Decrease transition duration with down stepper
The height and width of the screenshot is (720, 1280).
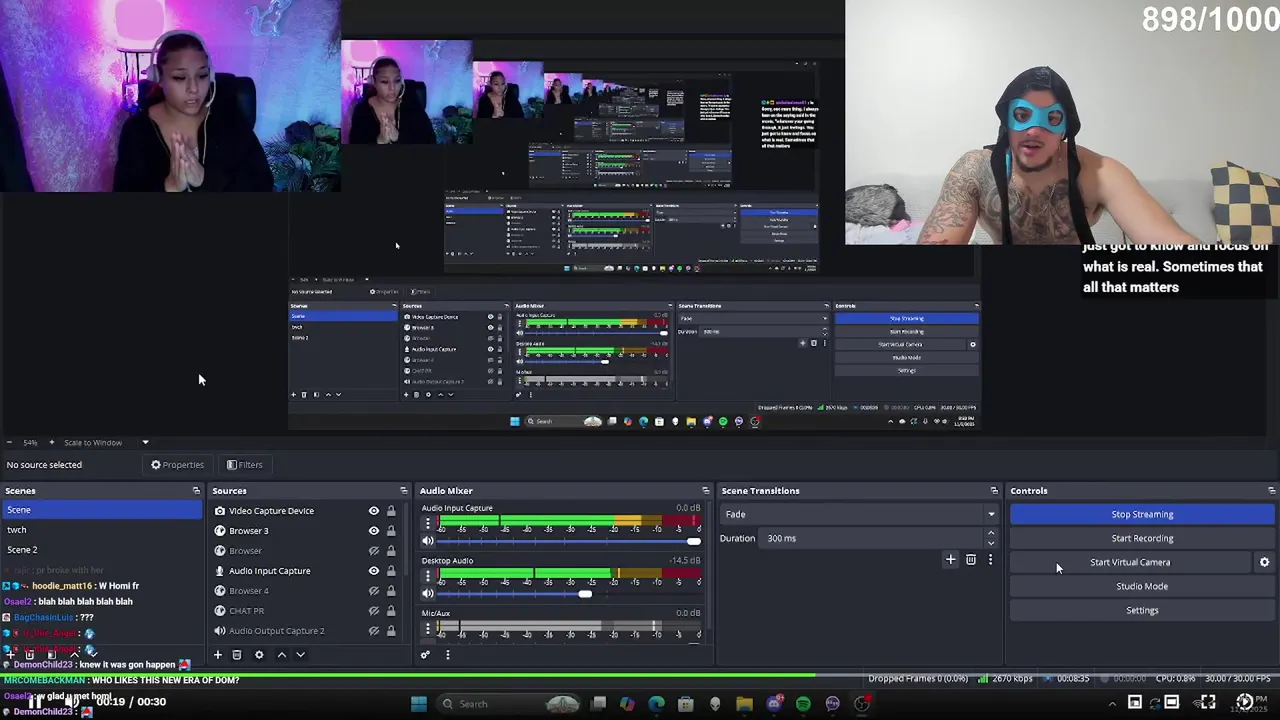[x=991, y=543]
